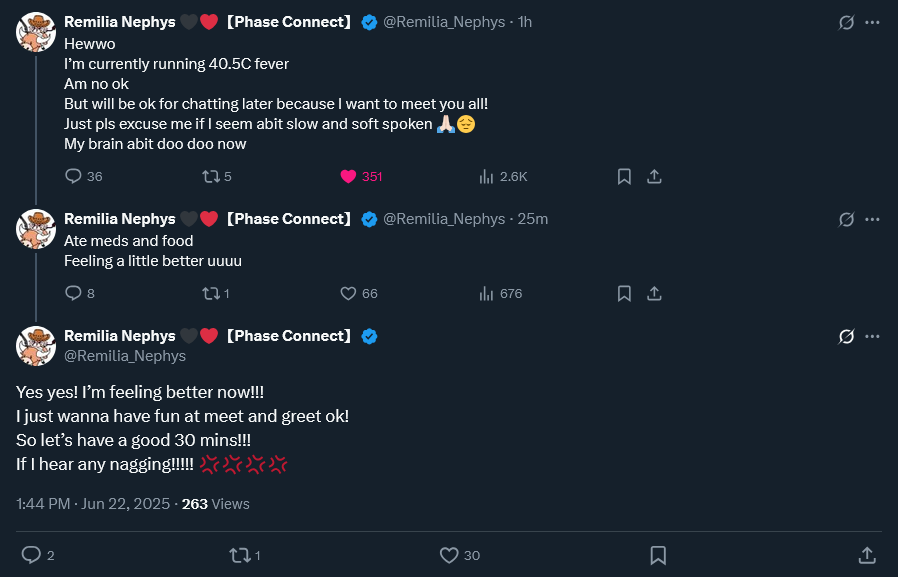Share the first fever tweet
The image size is (898, 577).
click(x=654, y=176)
